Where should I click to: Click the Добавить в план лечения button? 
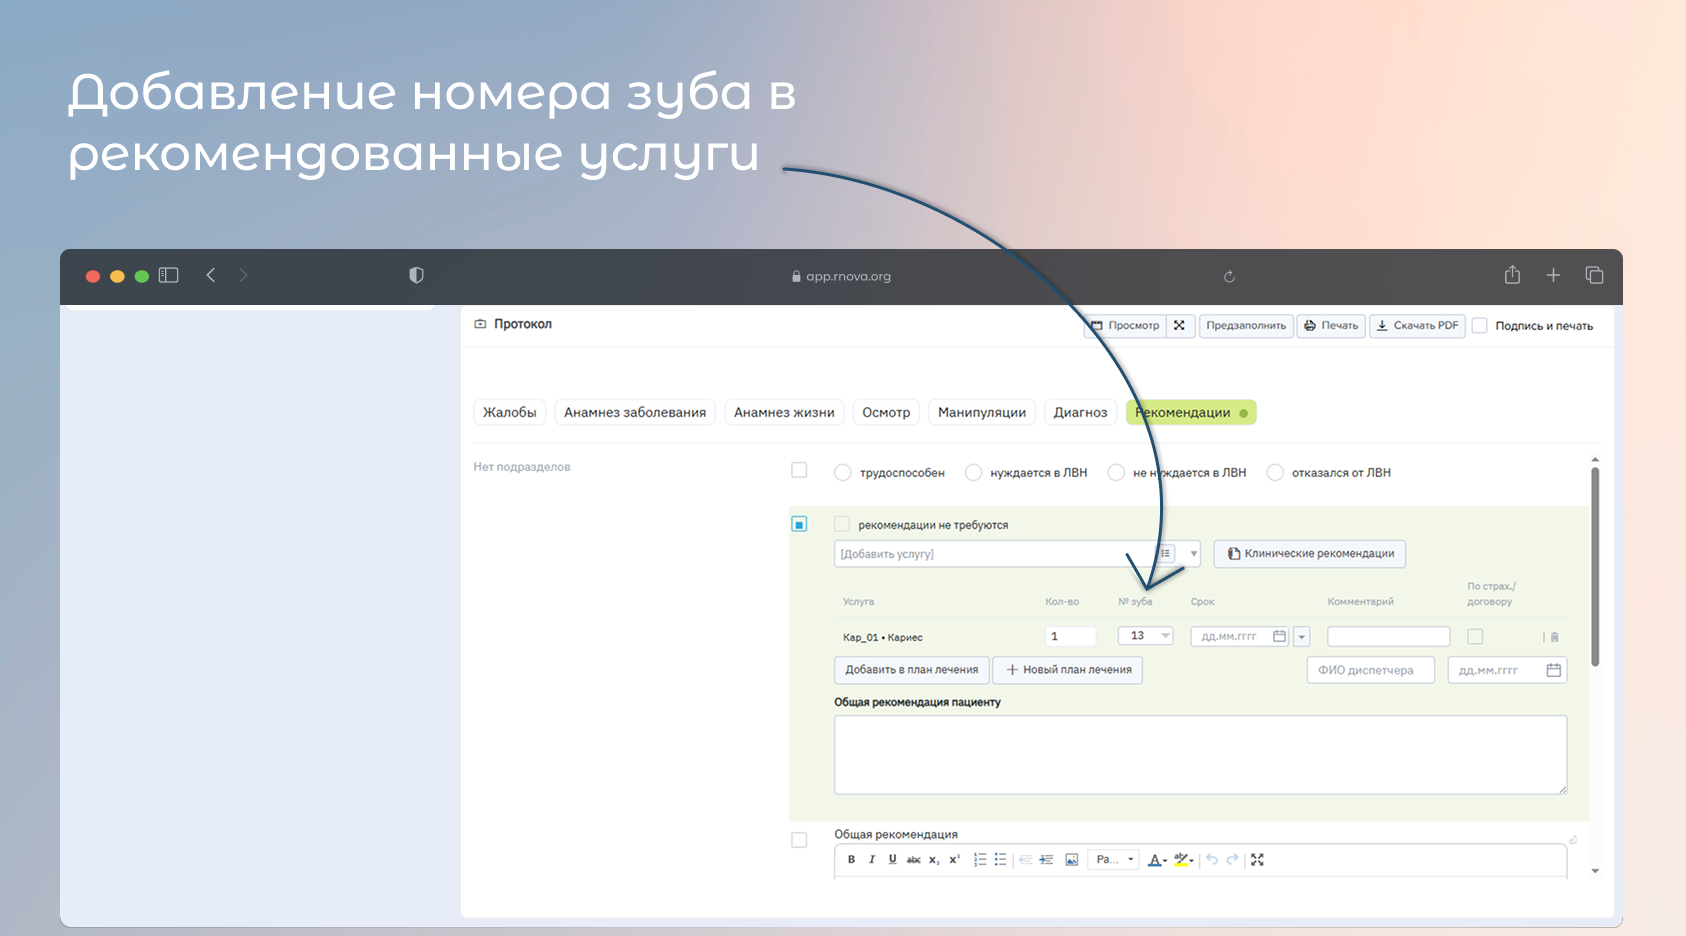[911, 670]
